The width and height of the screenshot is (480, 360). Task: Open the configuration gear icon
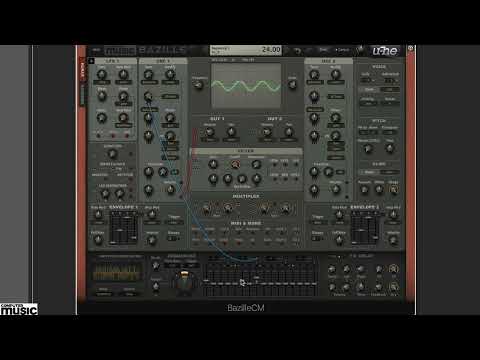[360, 50]
